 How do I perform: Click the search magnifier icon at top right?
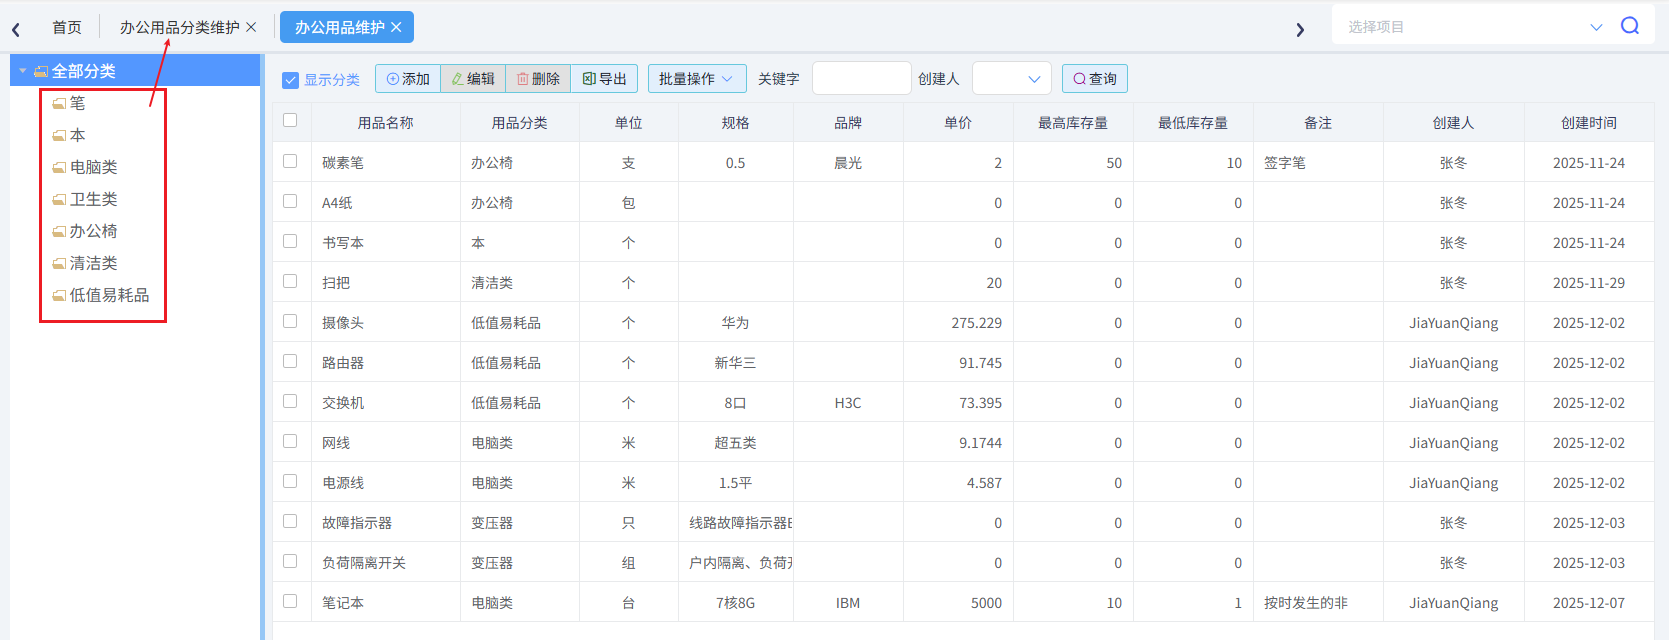point(1630,26)
